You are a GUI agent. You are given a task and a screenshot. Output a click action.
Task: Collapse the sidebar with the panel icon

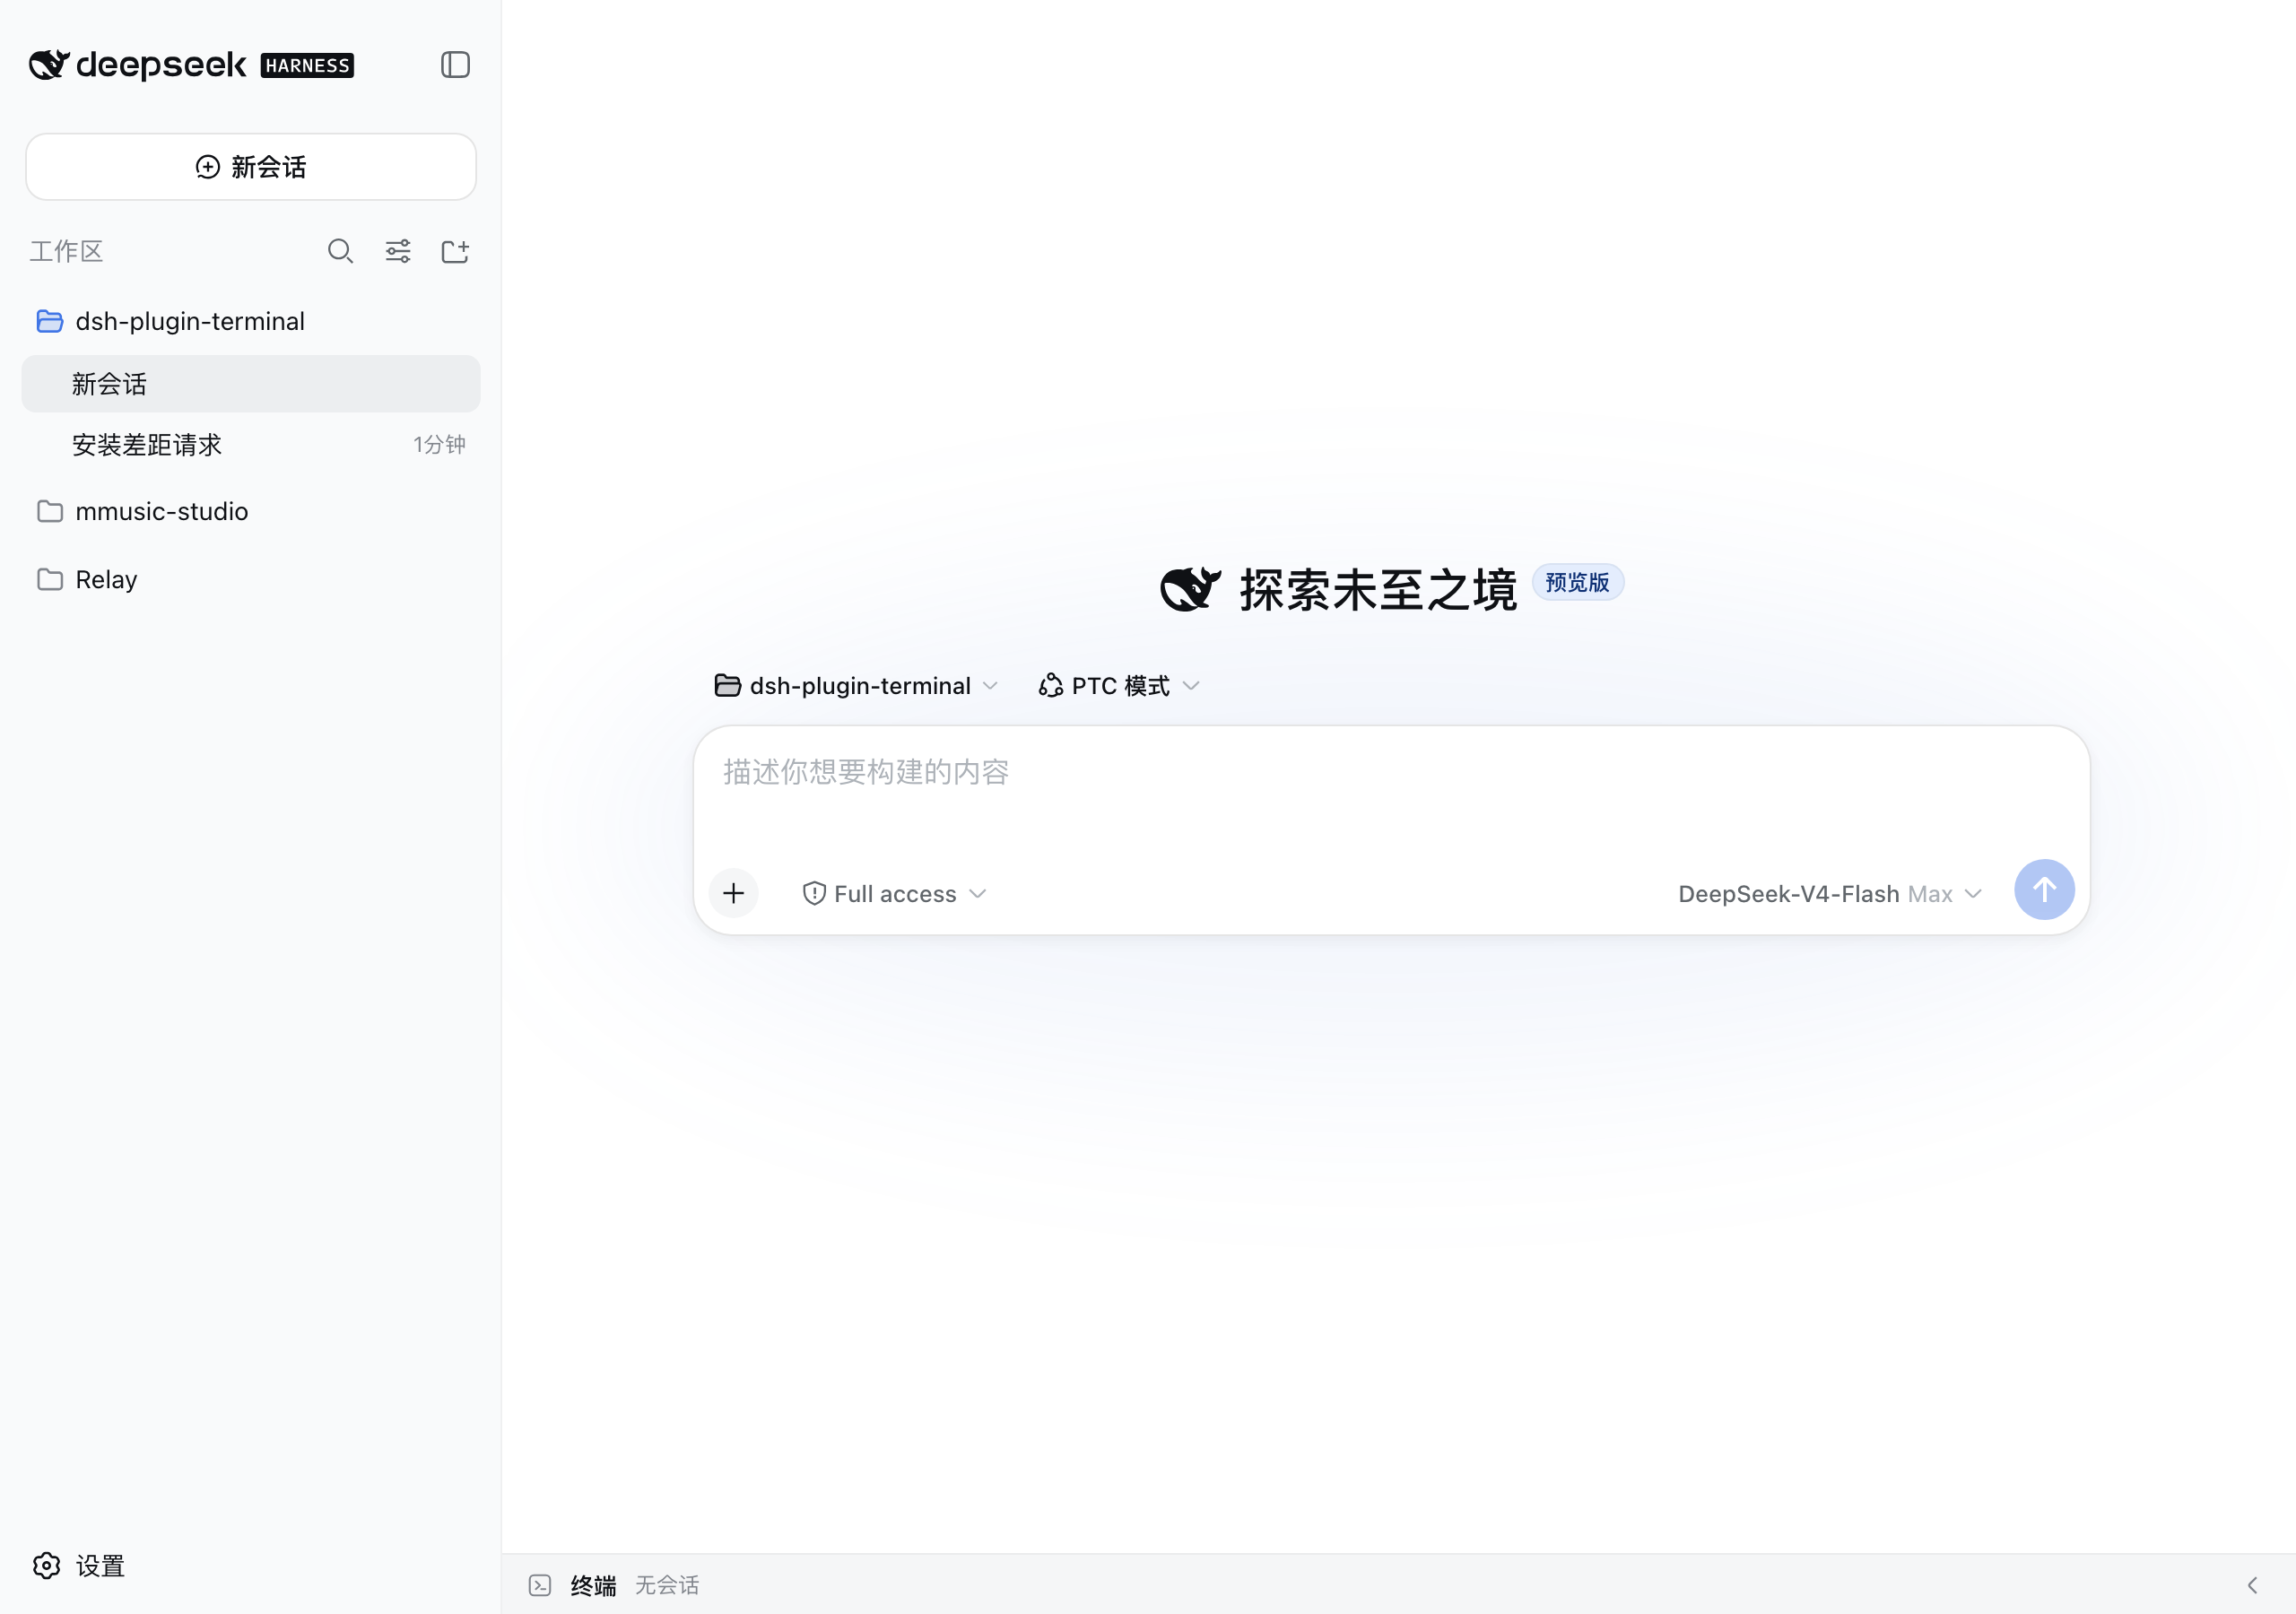click(455, 65)
